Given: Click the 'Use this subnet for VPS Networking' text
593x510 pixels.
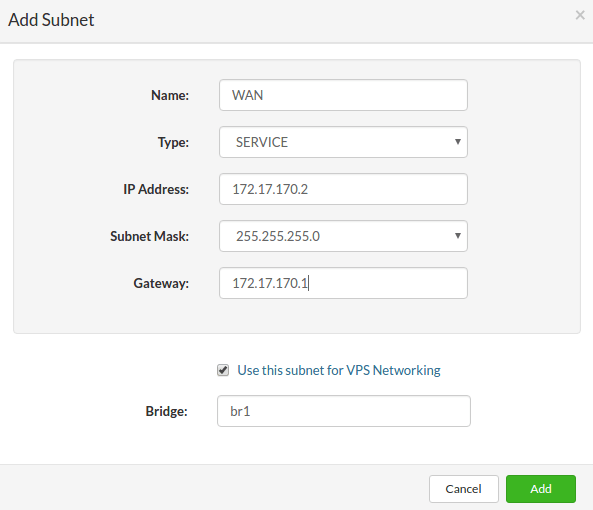Looking at the screenshot, I should [x=339, y=370].
